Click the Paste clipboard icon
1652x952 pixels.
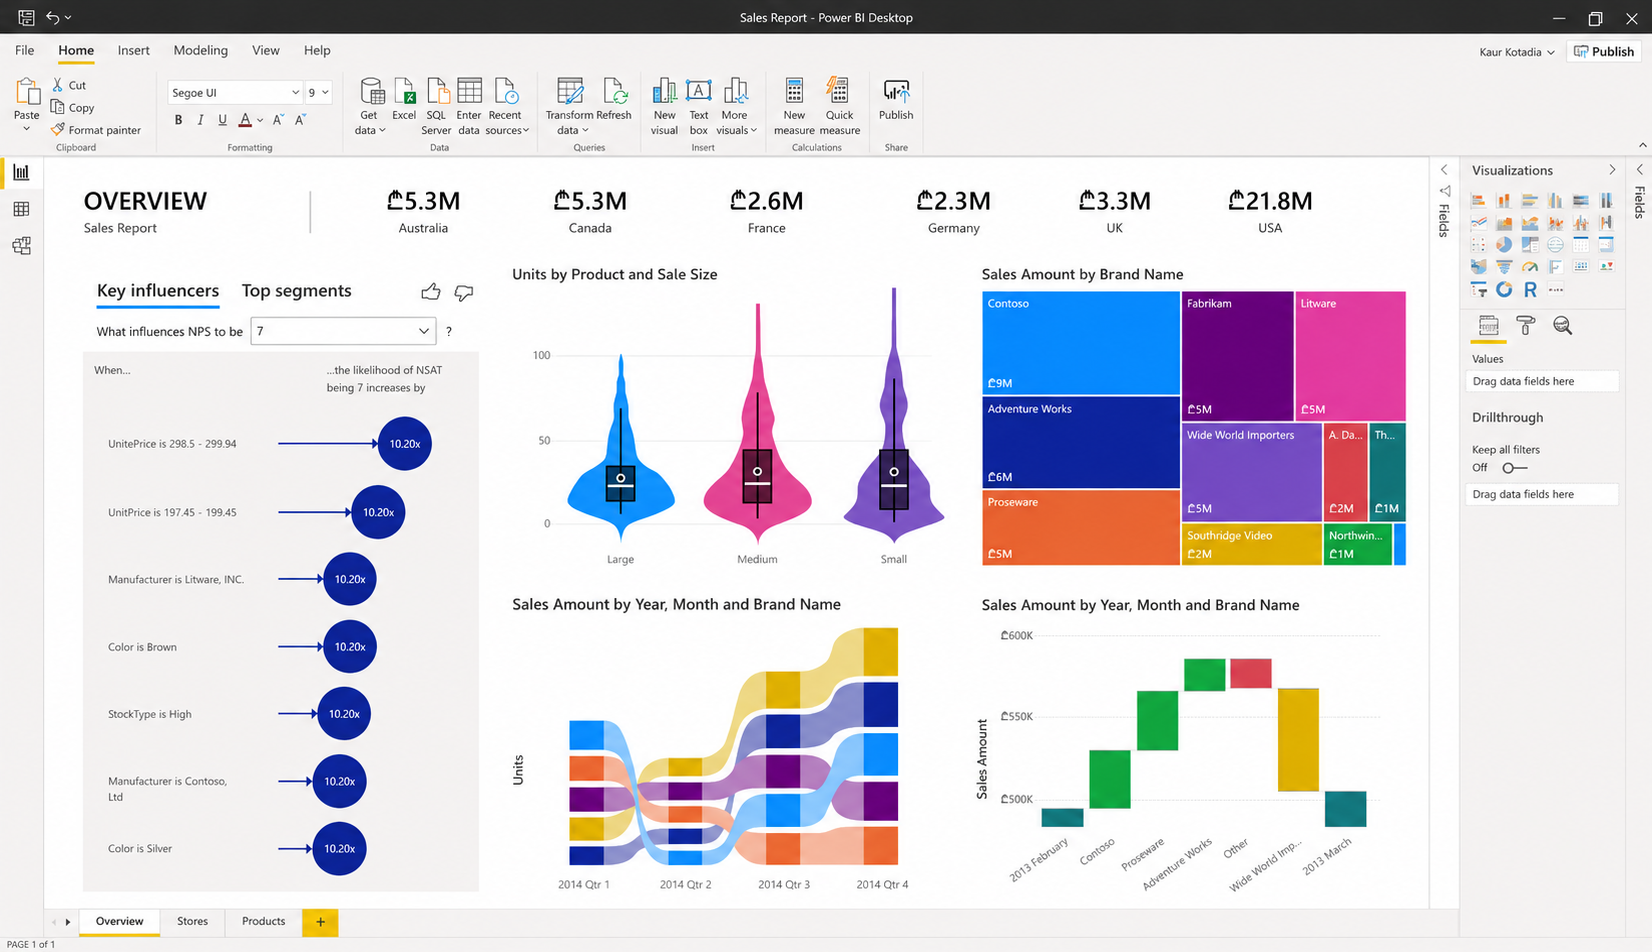tap(27, 92)
